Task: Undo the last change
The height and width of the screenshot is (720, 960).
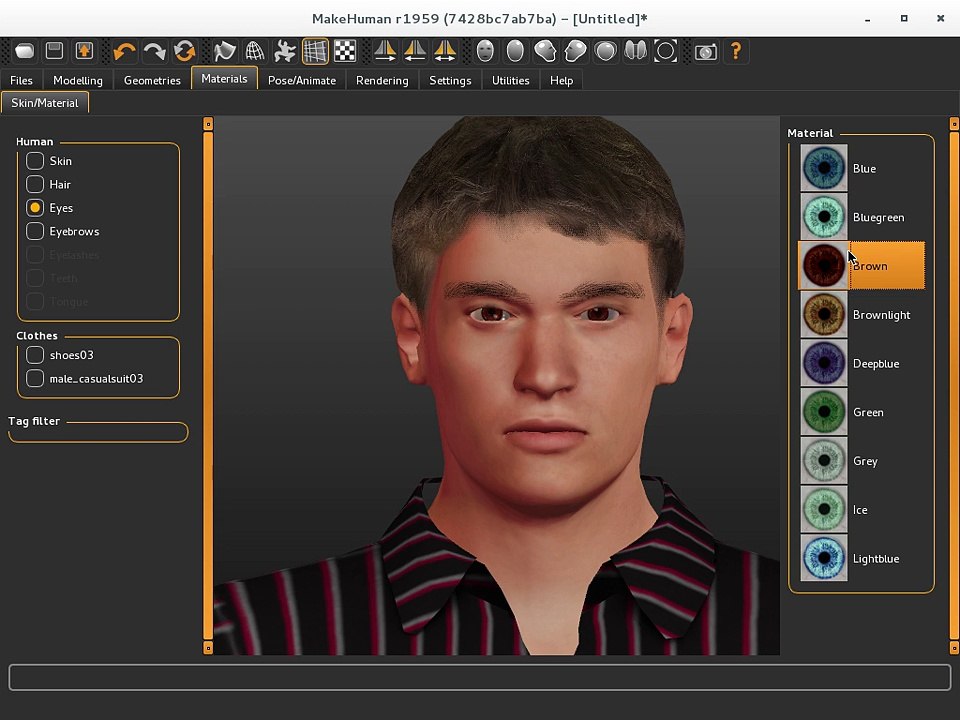Action: [x=124, y=51]
